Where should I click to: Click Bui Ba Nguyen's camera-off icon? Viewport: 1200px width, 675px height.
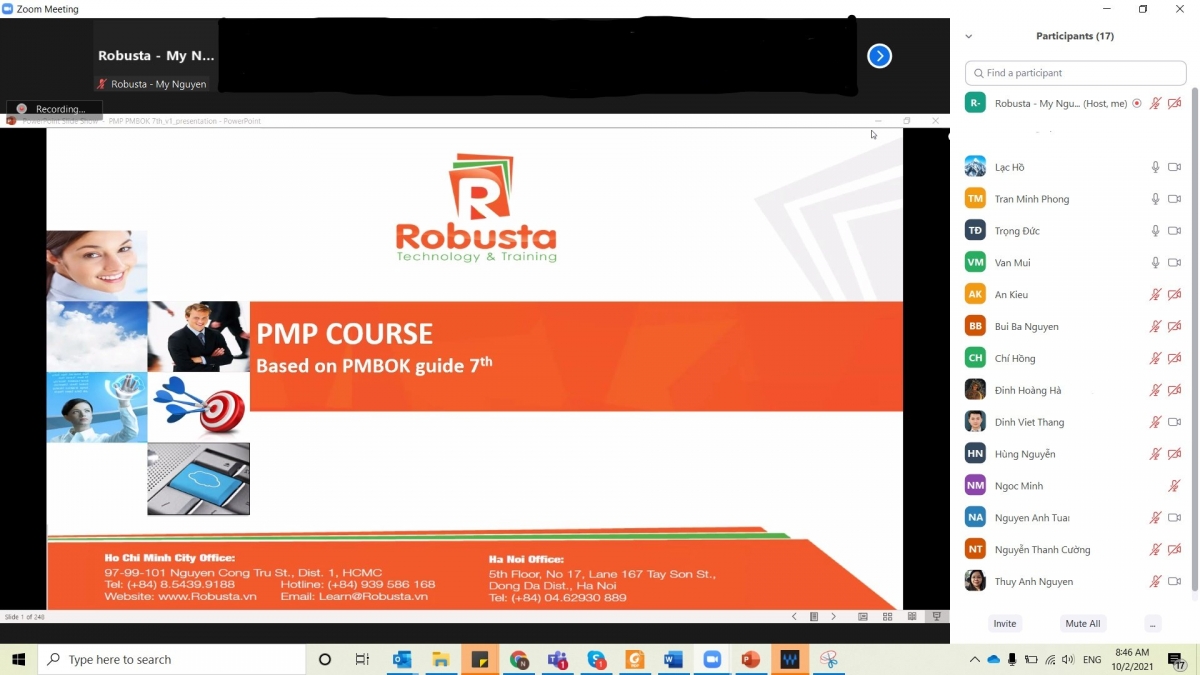[x=1175, y=327]
